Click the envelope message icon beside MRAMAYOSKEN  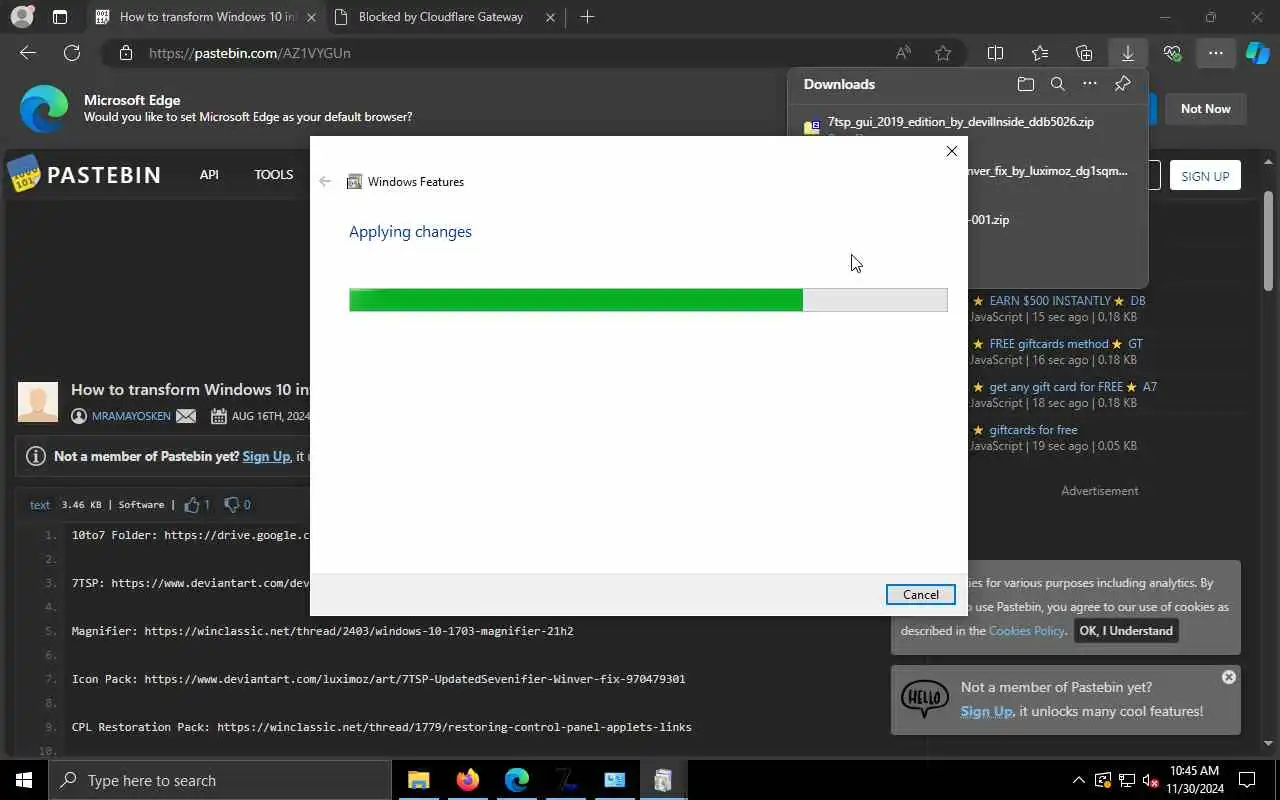186,416
